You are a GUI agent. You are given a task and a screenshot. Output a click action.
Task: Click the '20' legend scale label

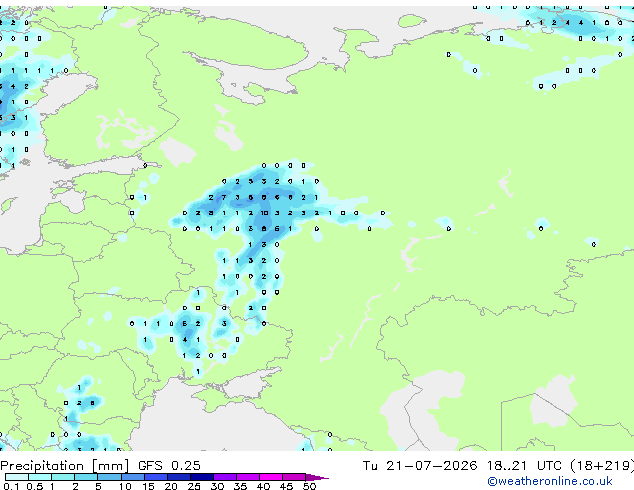tap(171, 486)
